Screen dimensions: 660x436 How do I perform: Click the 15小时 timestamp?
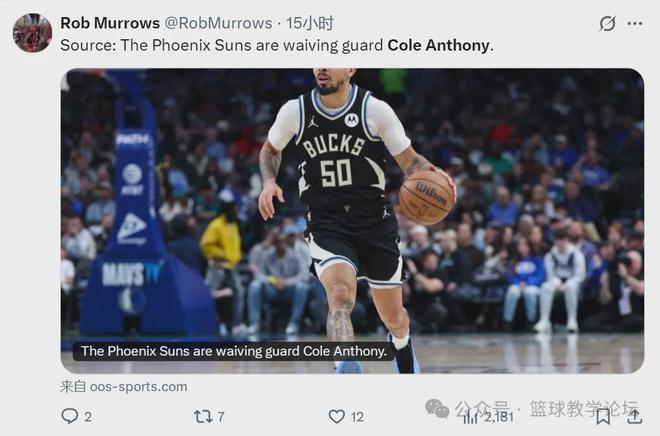[x=310, y=23]
